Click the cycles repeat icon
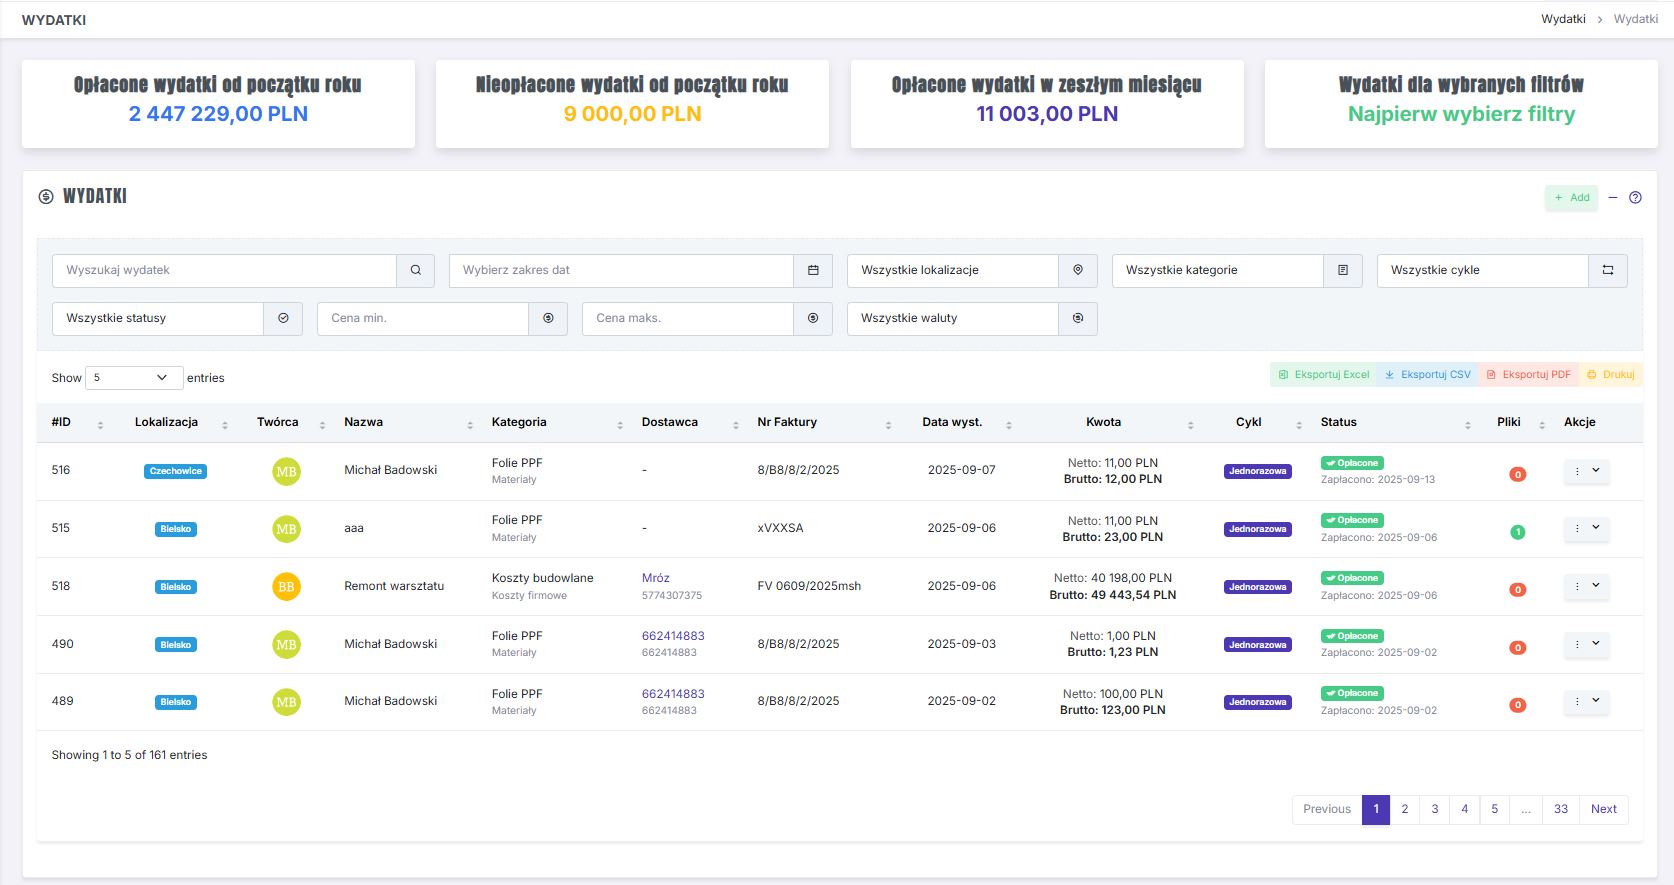This screenshot has height=885, width=1674. [1607, 270]
